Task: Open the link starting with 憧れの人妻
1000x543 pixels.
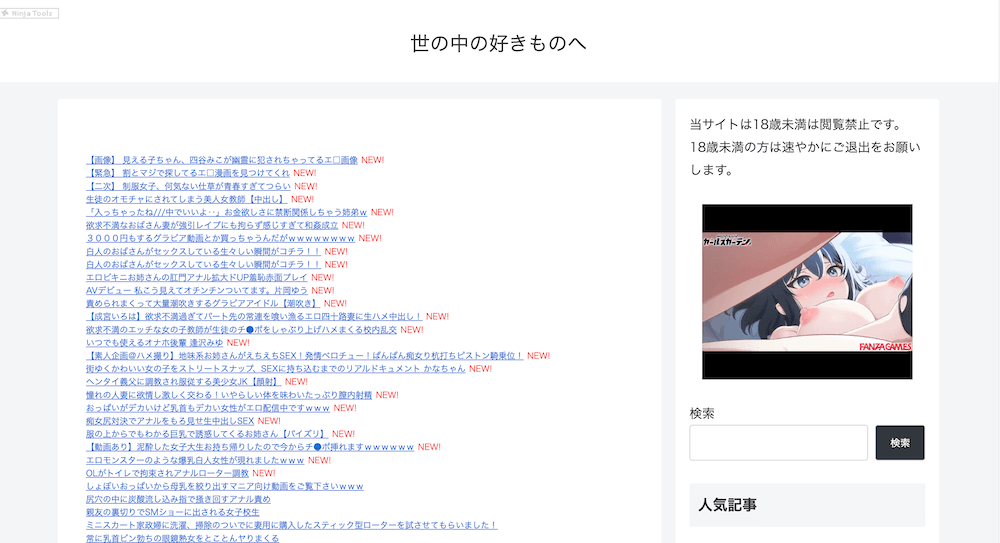Action: 228,395
